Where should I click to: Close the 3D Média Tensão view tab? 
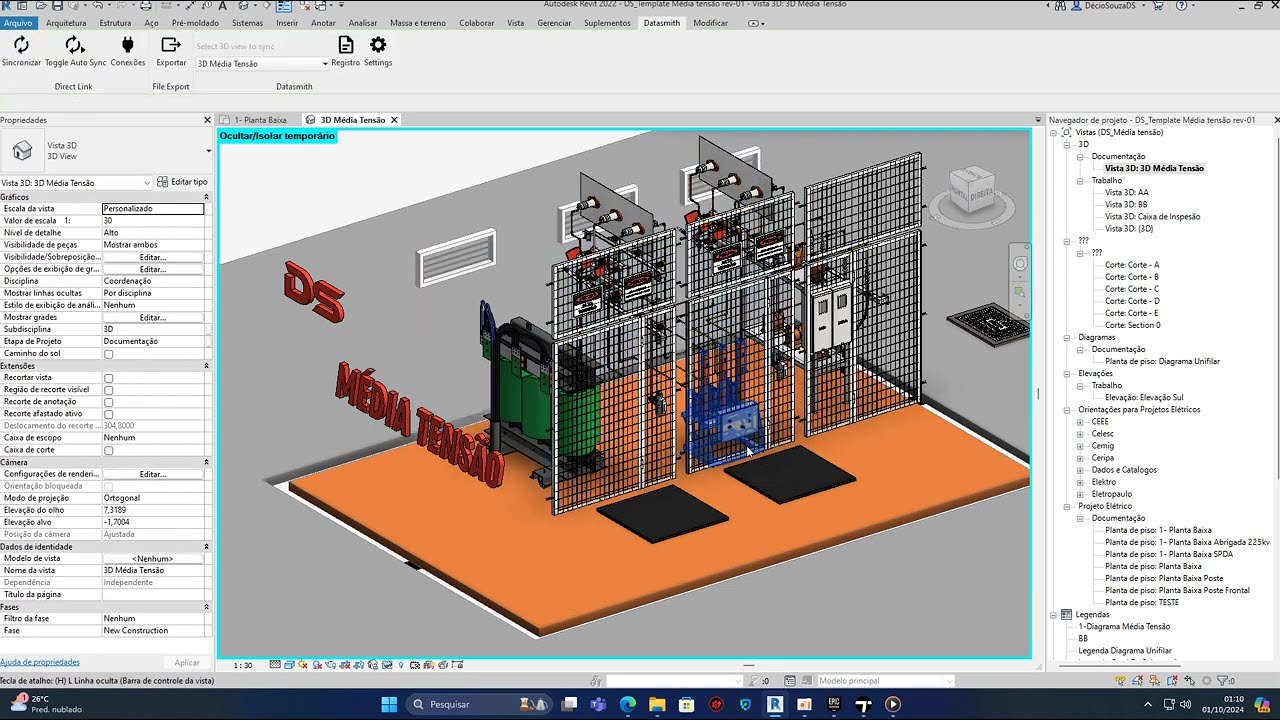coord(394,120)
